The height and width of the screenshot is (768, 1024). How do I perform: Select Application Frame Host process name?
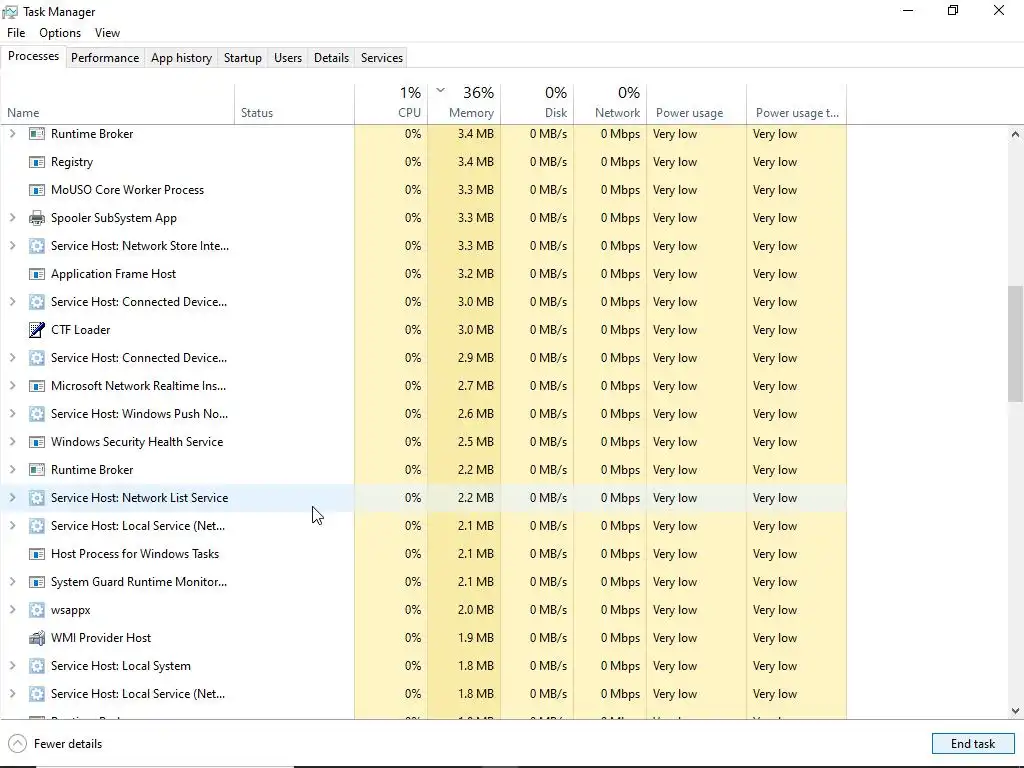click(x=114, y=274)
